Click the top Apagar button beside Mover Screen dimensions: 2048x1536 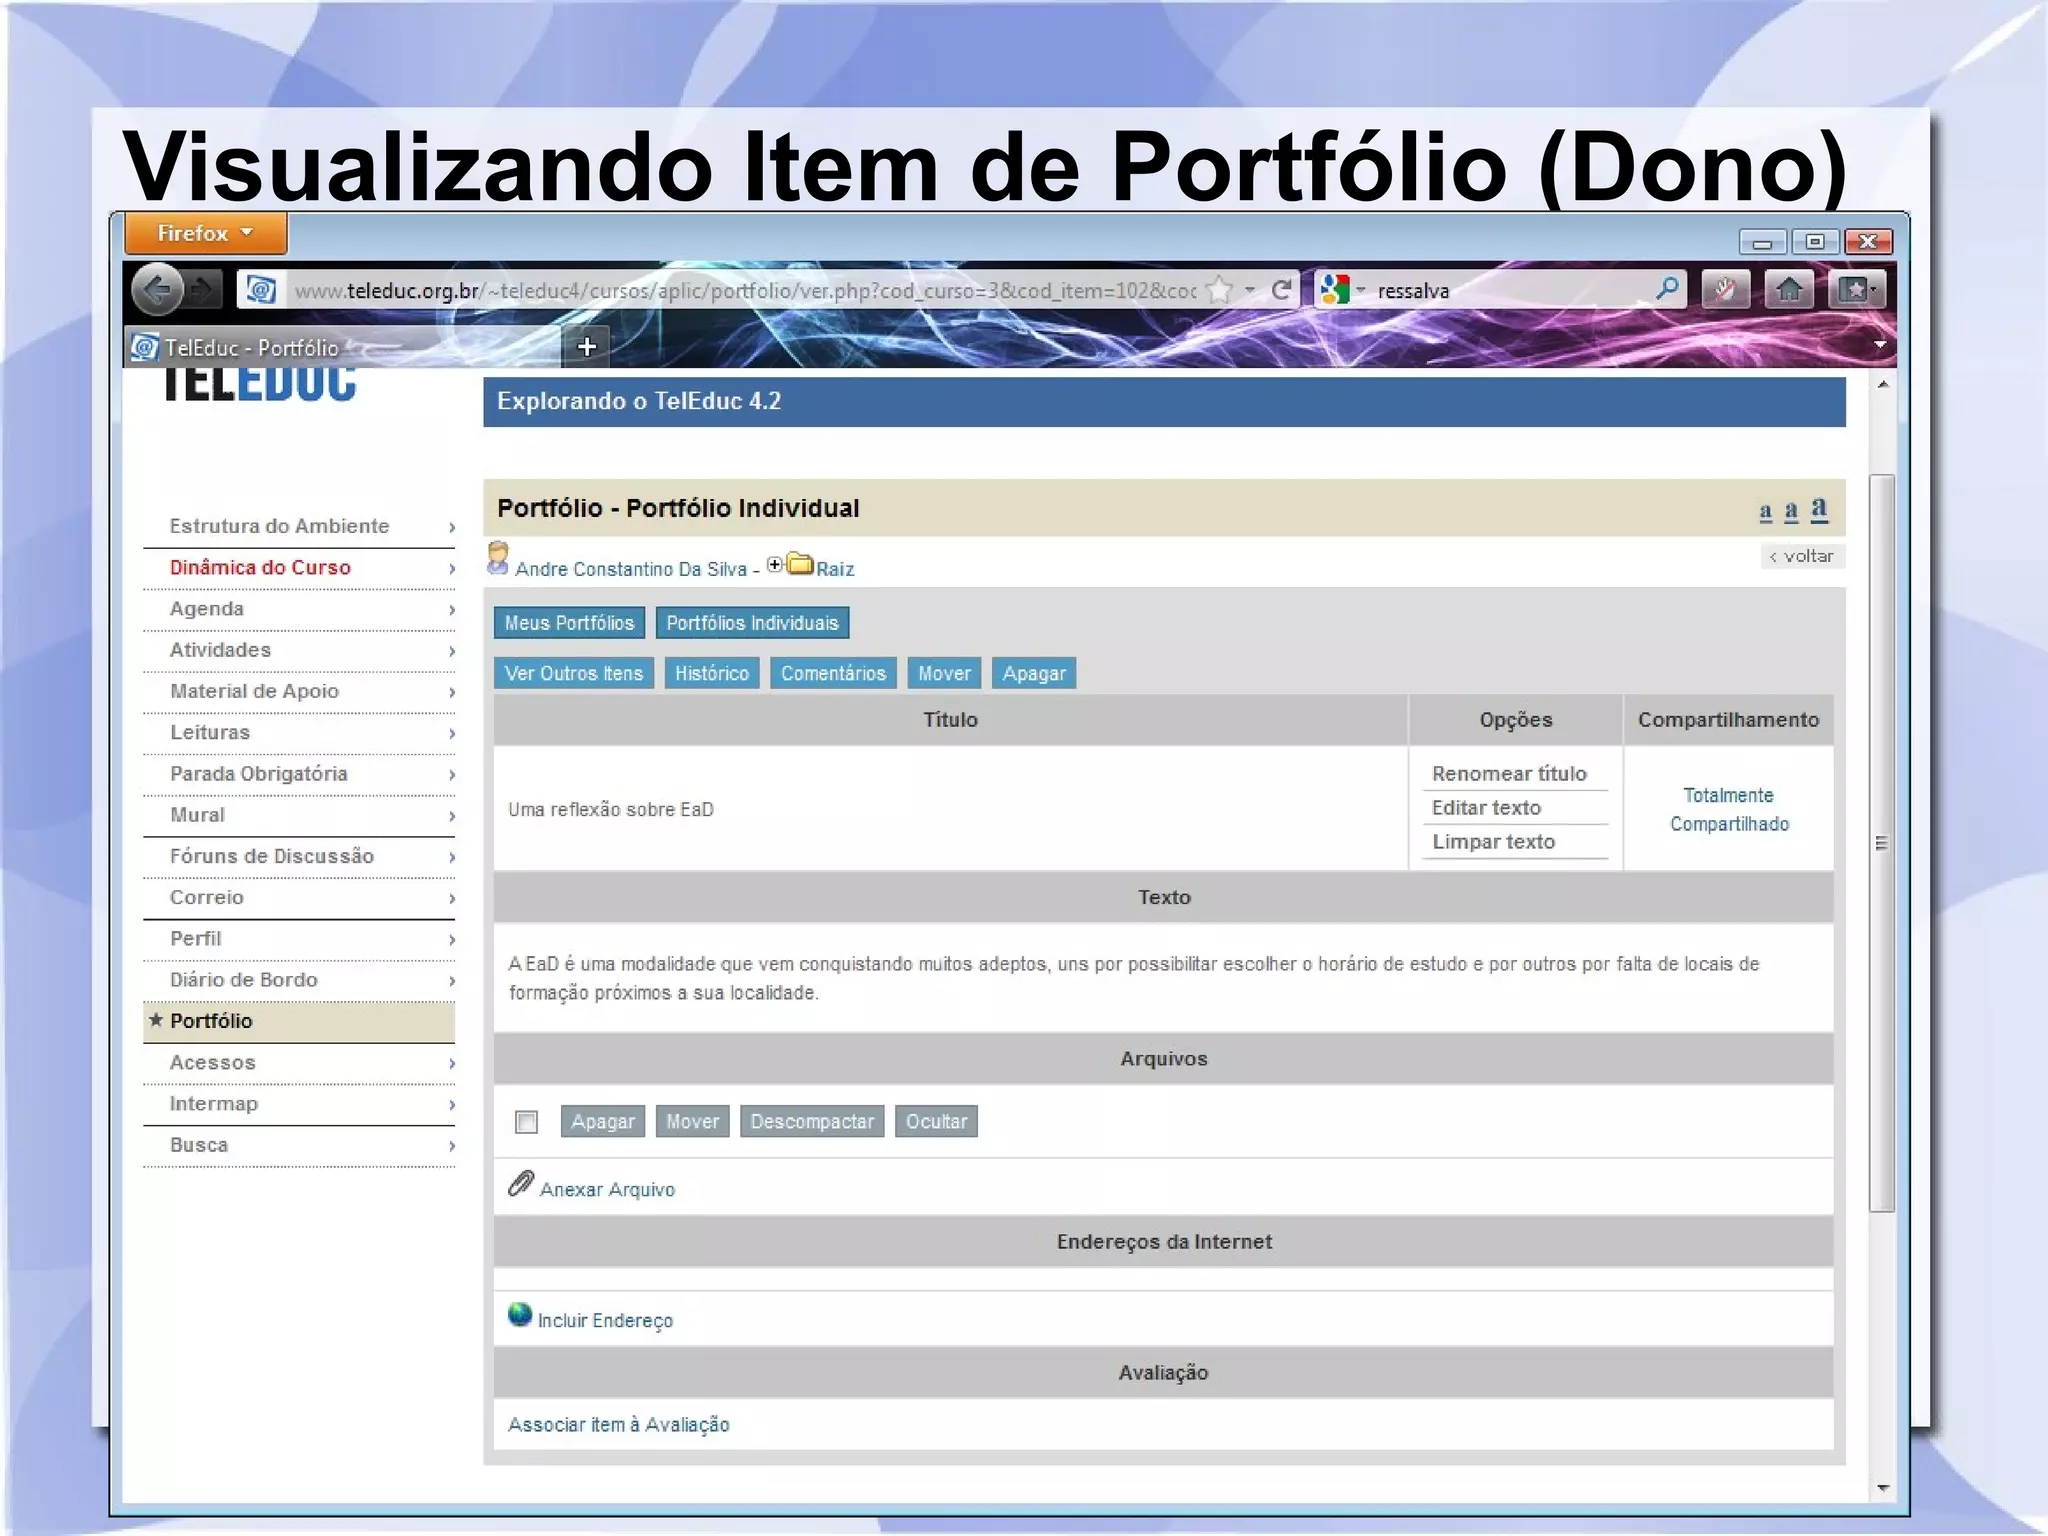pos(1034,673)
